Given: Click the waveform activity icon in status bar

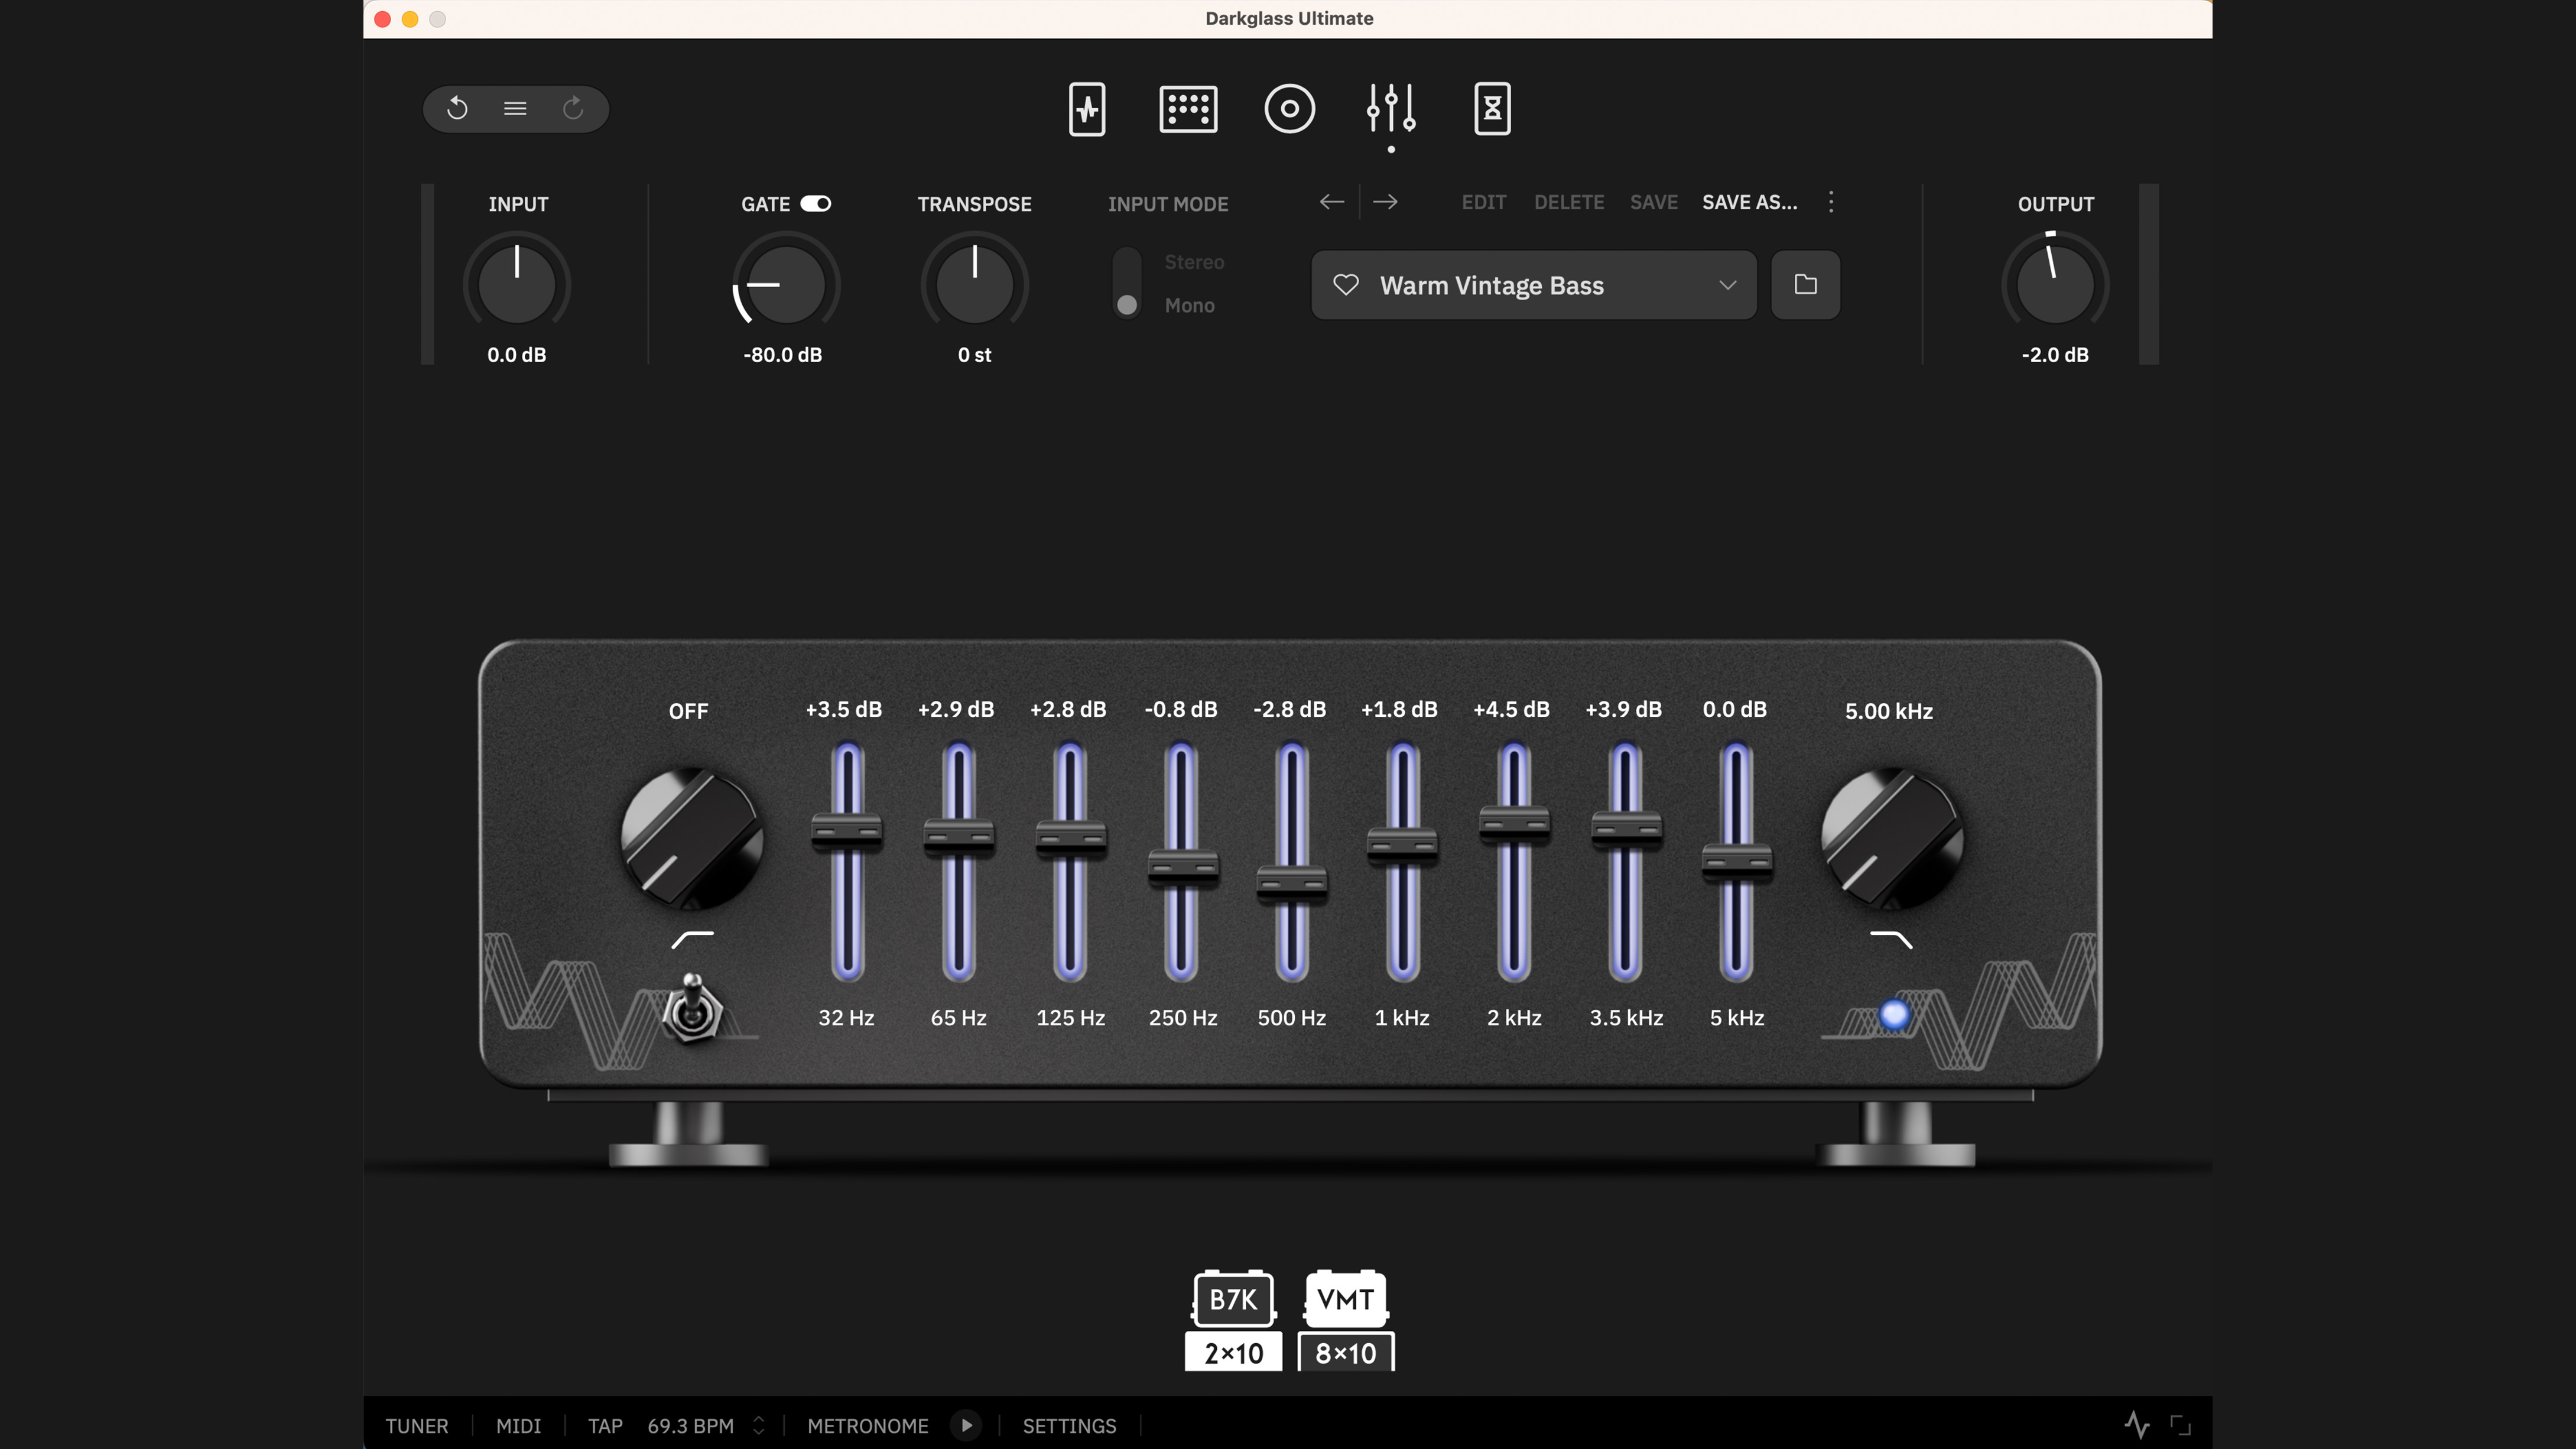Looking at the screenshot, I should click(x=2136, y=1425).
